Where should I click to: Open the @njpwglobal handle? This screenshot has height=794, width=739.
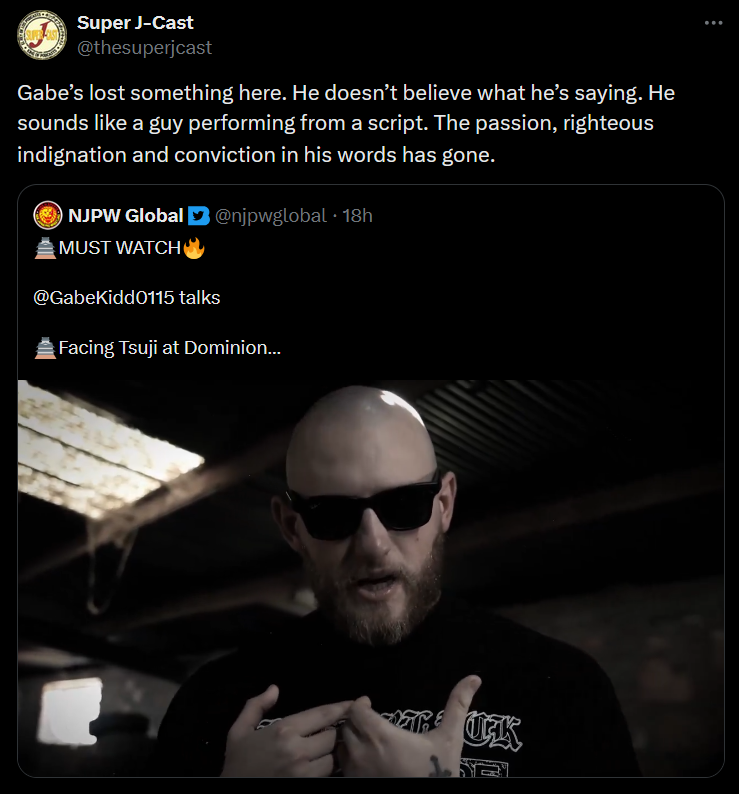(x=271, y=216)
